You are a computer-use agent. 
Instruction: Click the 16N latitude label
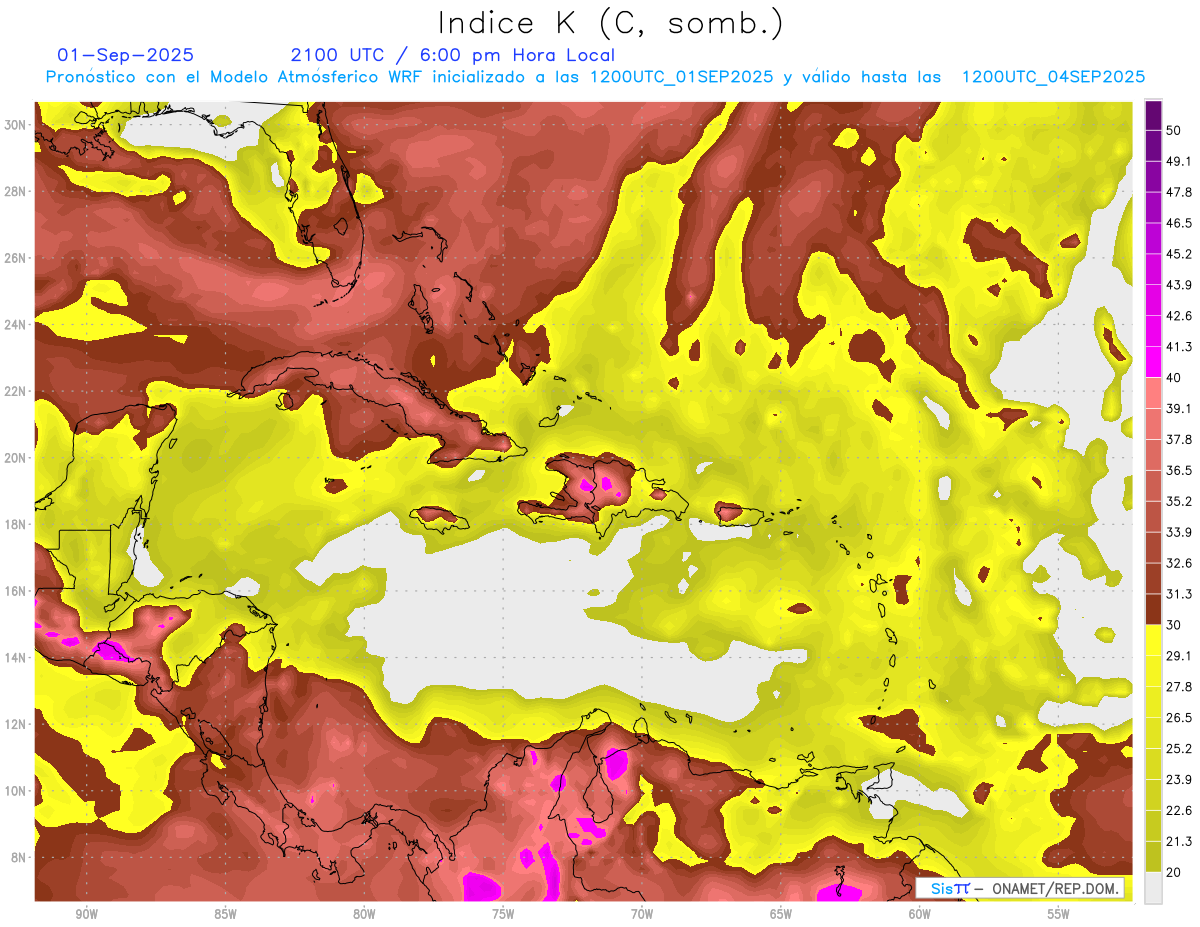17,591
